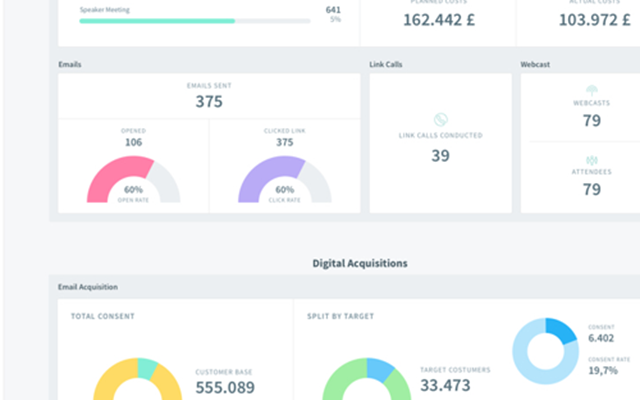Click the Digital Acquisitions heading
This screenshot has height=400, width=640.
360,263
